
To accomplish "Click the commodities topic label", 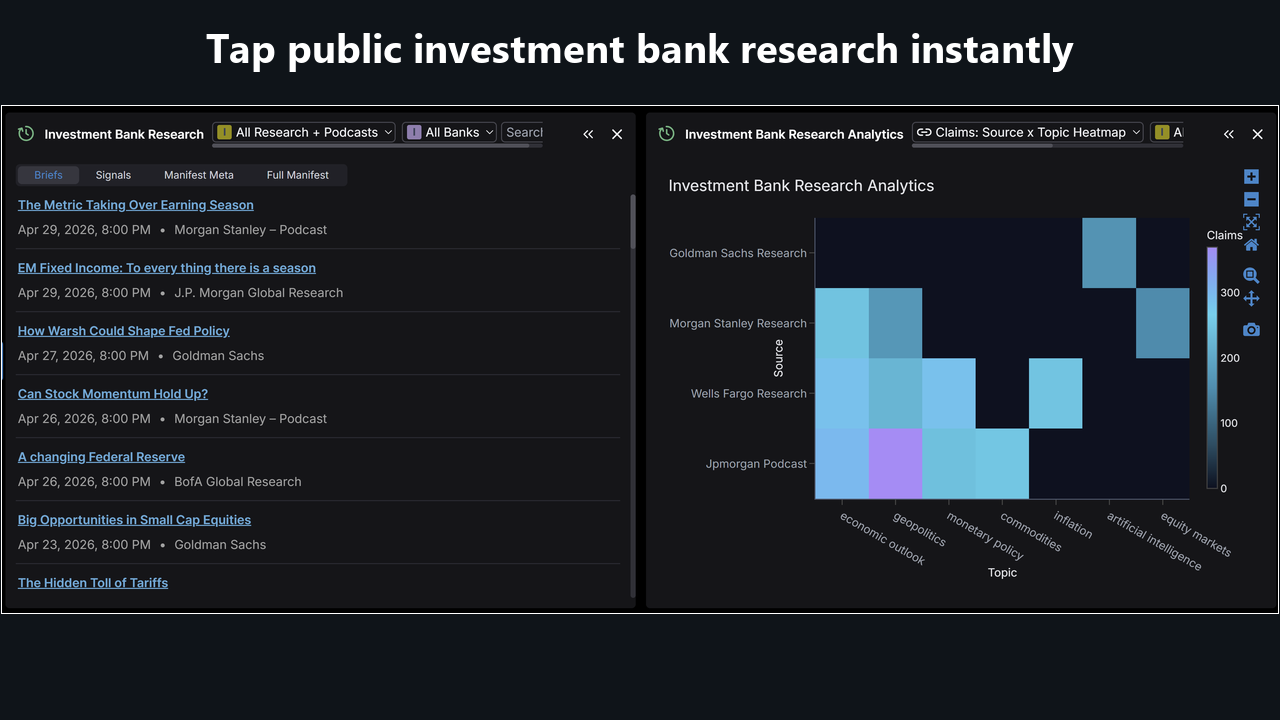I will pyautogui.click(x=1031, y=530).
